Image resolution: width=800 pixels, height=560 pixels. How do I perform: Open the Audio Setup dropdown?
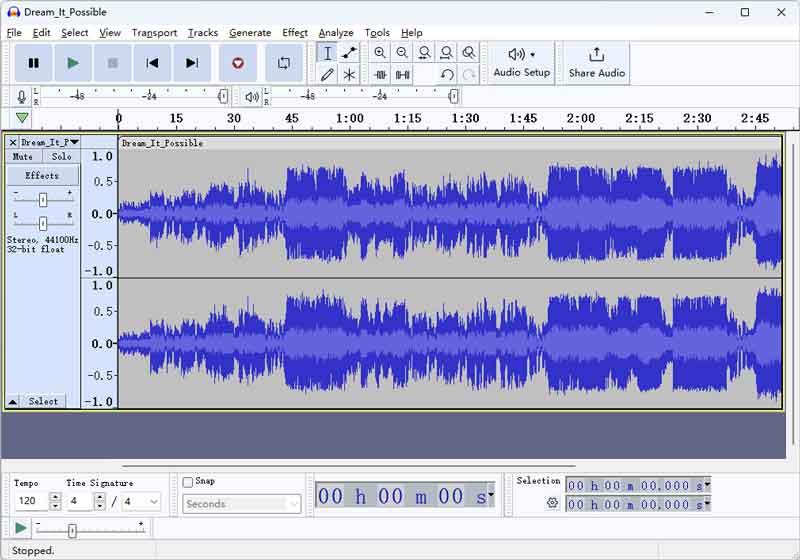(x=521, y=62)
